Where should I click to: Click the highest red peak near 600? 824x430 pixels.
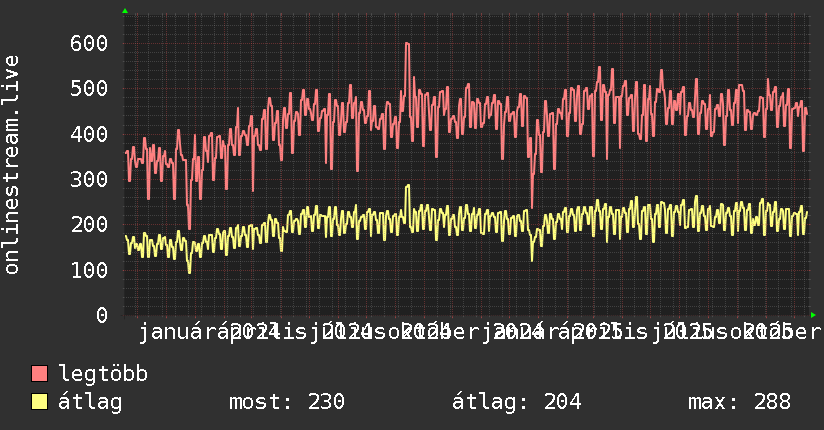tap(407, 44)
